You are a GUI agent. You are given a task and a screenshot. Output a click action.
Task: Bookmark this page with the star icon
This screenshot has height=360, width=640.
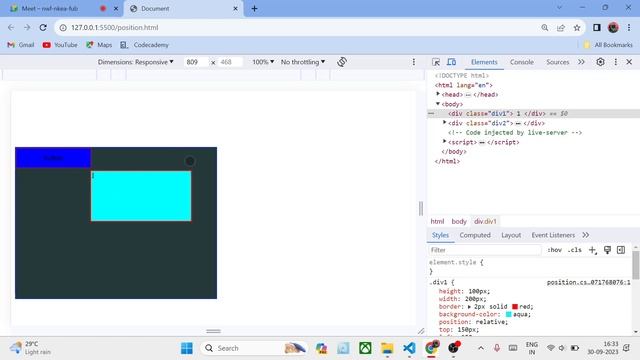577,27
